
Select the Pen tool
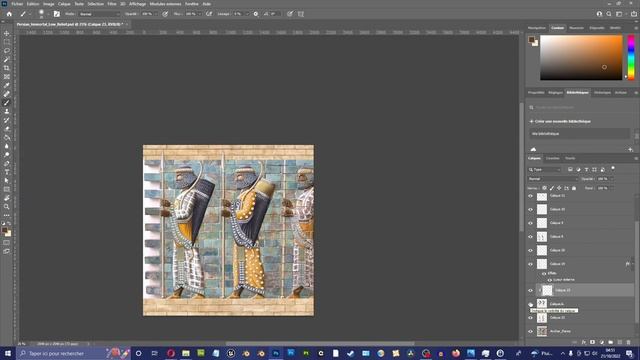point(7,164)
